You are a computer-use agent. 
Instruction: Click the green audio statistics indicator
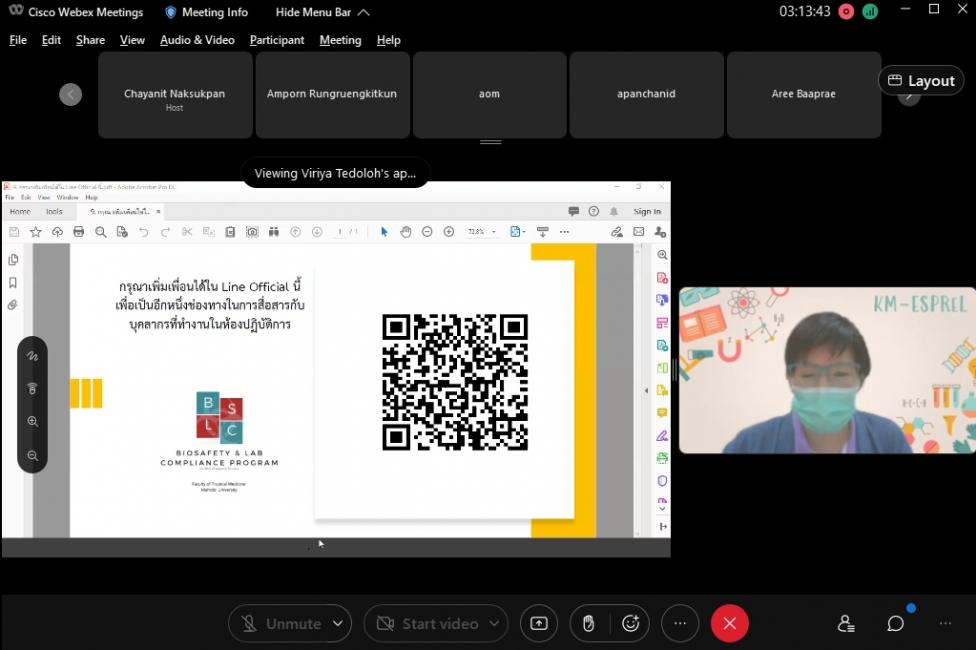click(870, 12)
